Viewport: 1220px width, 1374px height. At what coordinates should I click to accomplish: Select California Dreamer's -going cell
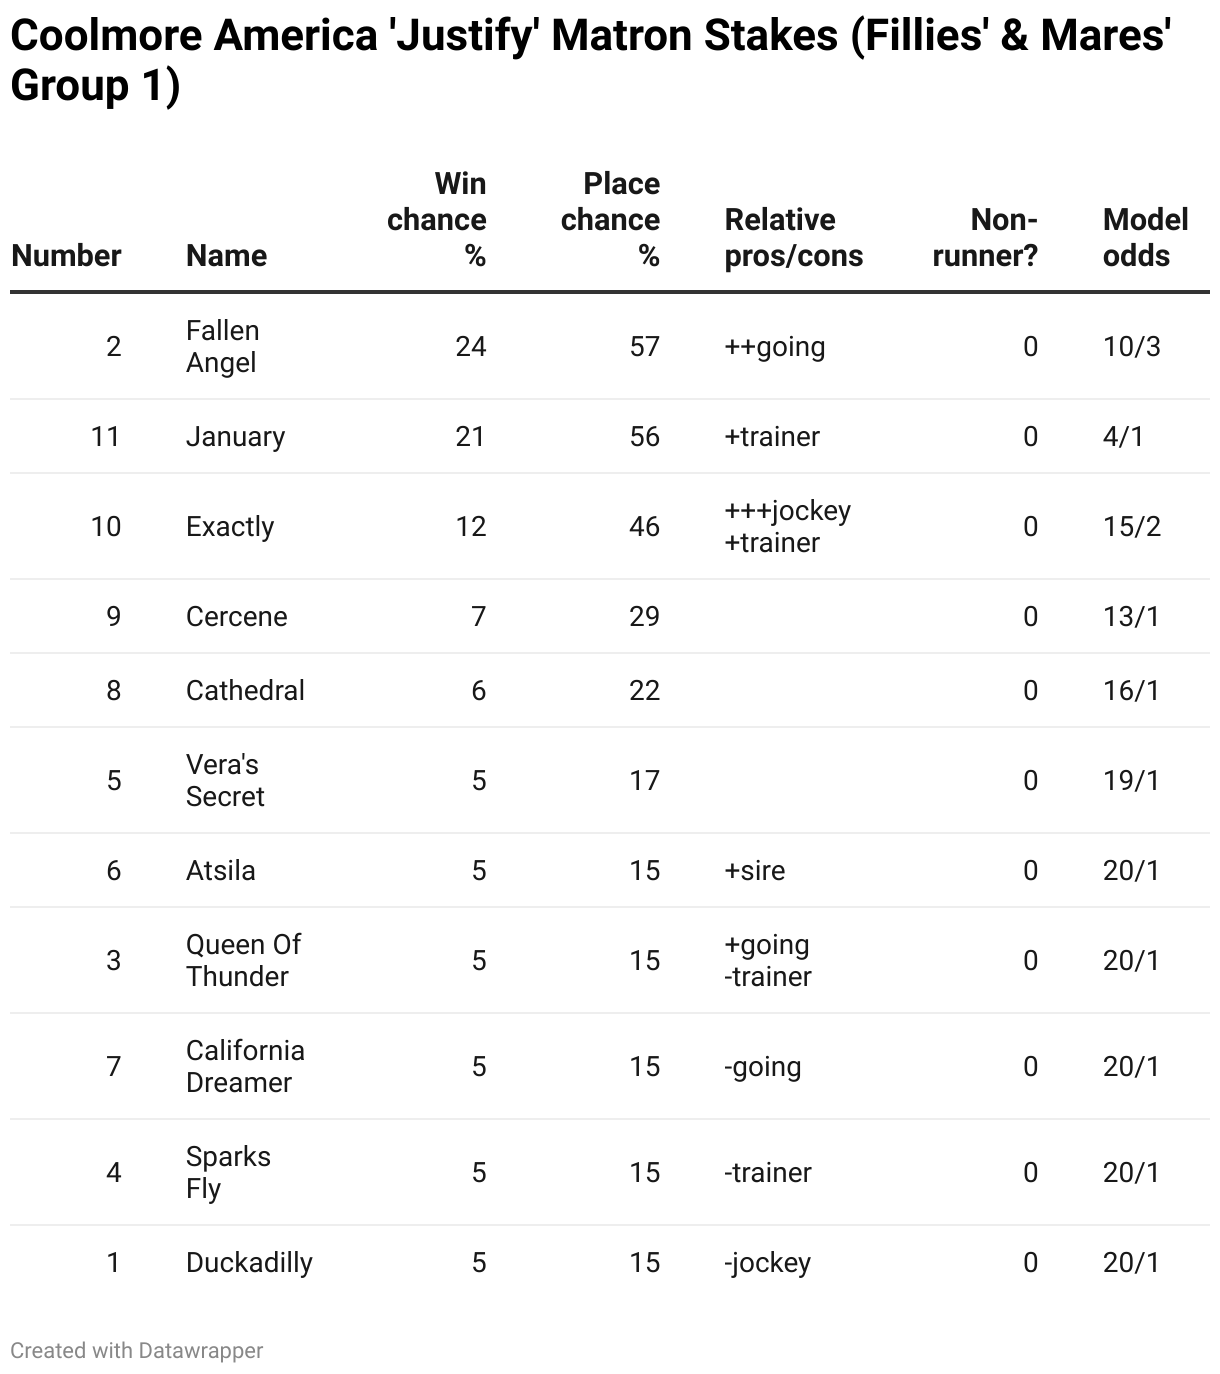point(763,1066)
